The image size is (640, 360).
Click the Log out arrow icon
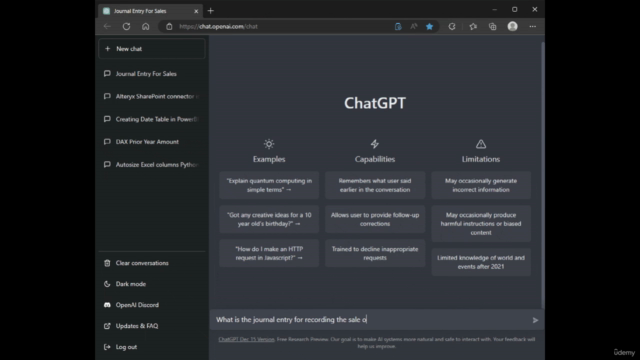click(x=107, y=347)
